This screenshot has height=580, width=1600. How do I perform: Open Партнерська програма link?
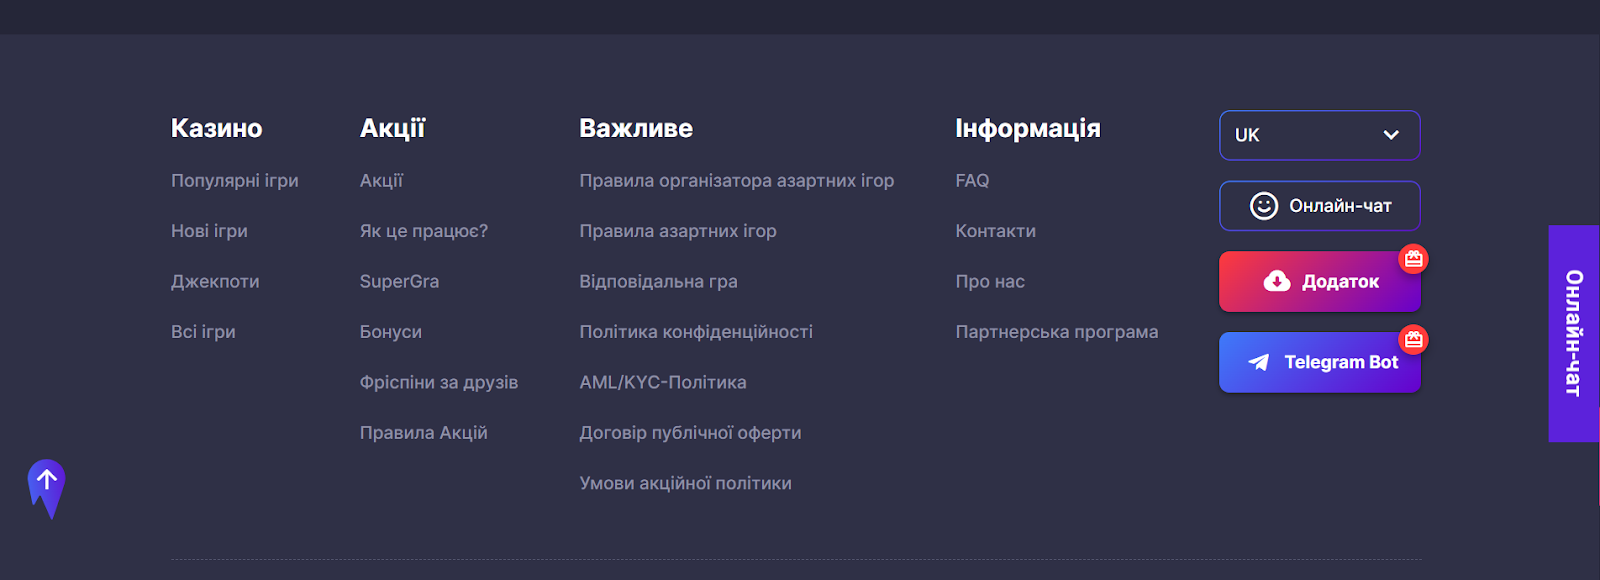tap(1057, 332)
